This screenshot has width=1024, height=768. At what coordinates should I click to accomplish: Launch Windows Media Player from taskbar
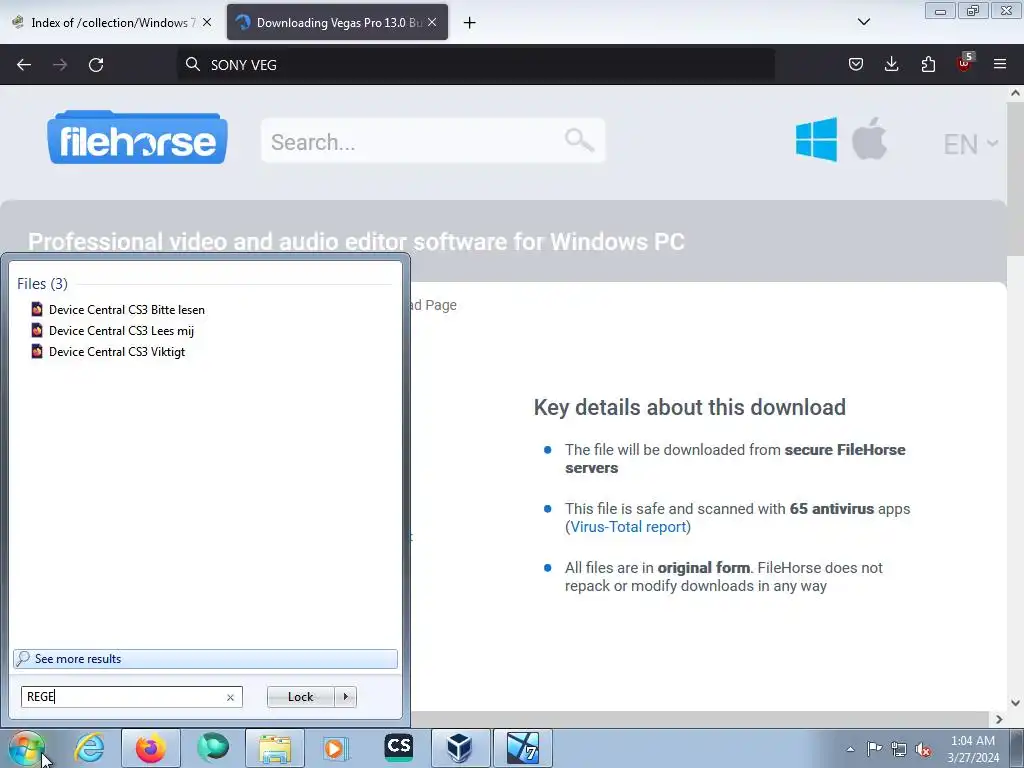[336, 748]
